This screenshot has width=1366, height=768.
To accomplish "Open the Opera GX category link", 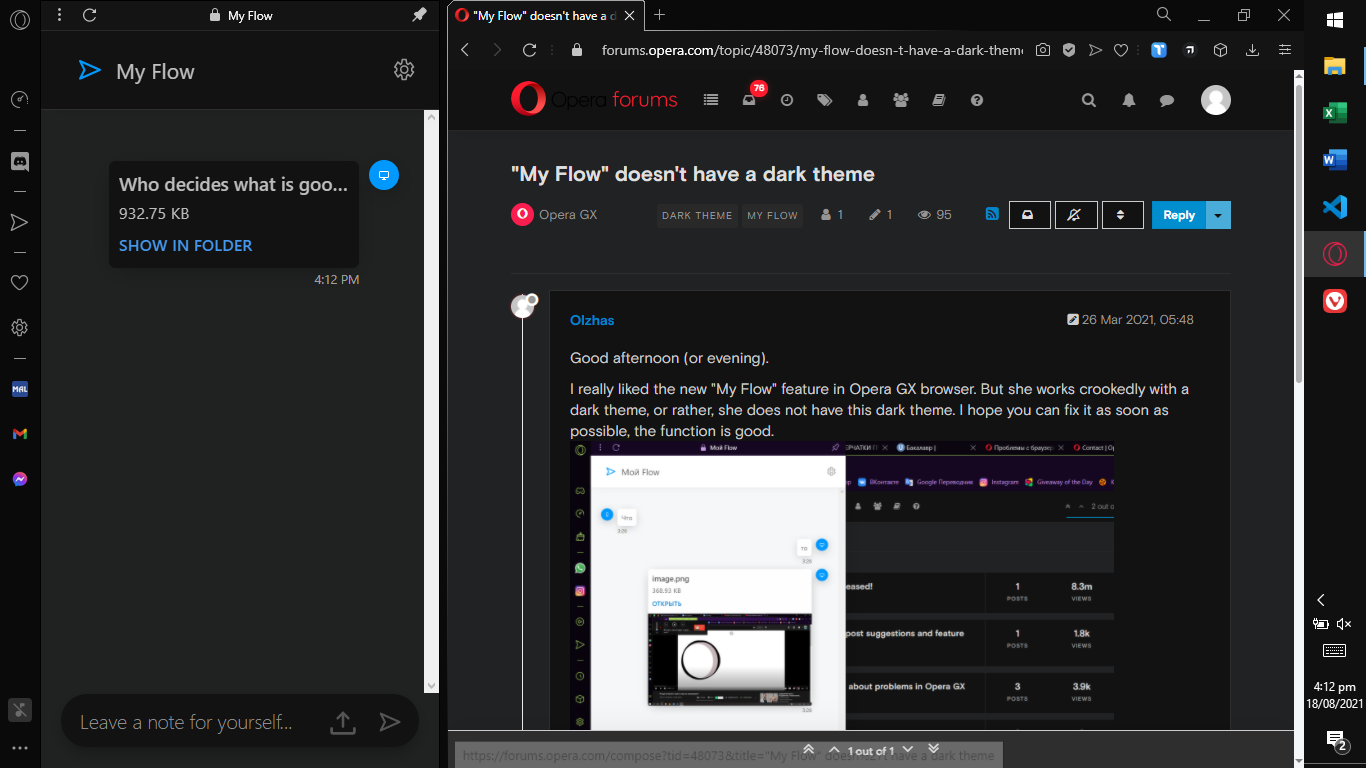I will pyautogui.click(x=567, y=215).
